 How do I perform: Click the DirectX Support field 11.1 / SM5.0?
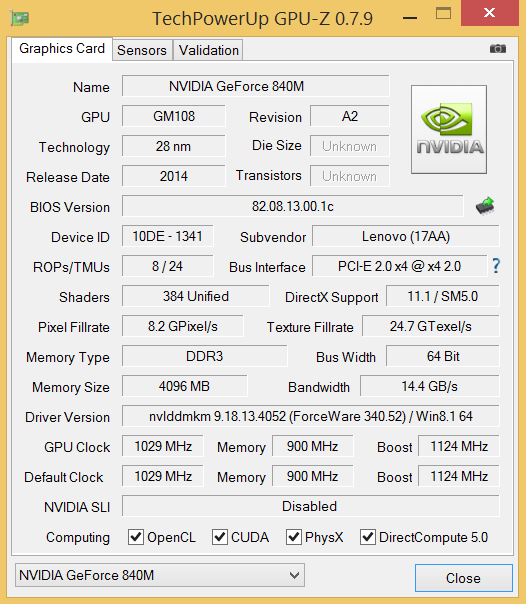click(443, 296)
